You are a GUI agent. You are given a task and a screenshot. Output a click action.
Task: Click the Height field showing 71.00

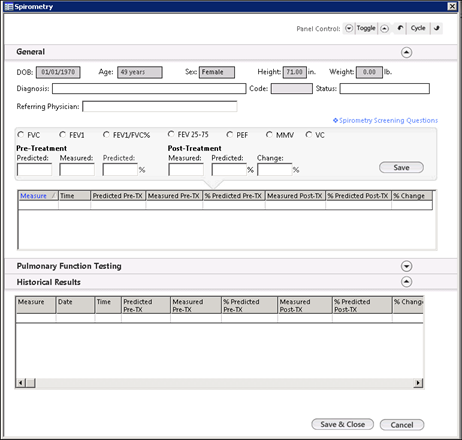click(x=295, y=72)
